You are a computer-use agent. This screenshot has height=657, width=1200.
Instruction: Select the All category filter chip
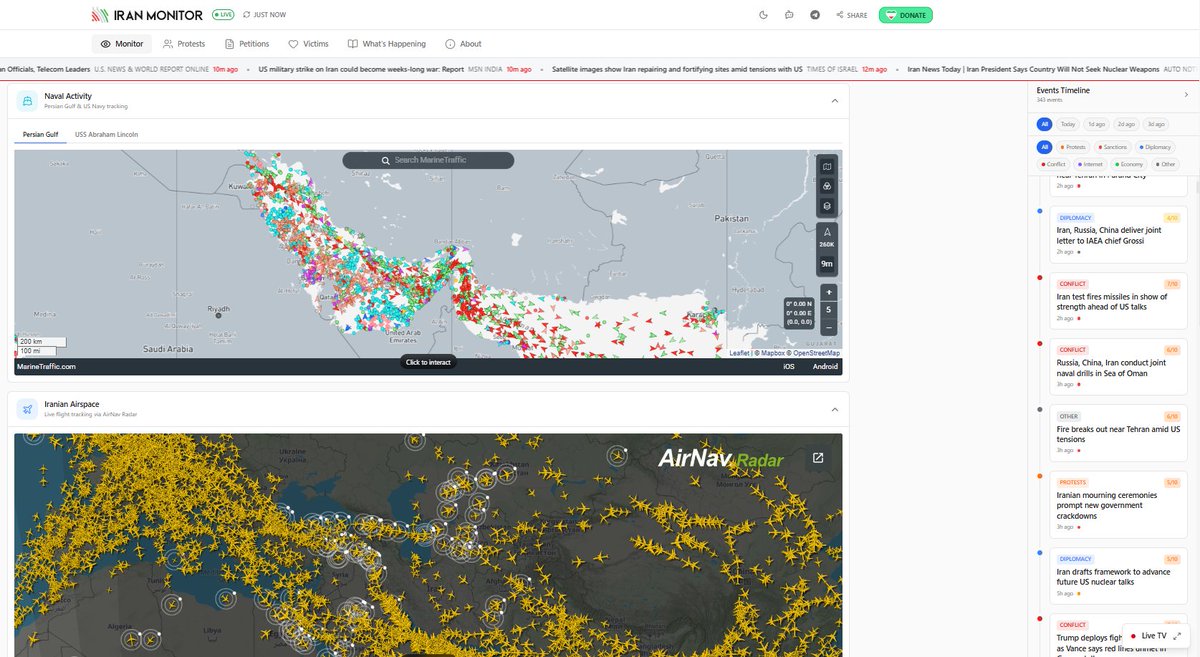coord(1044,147)
